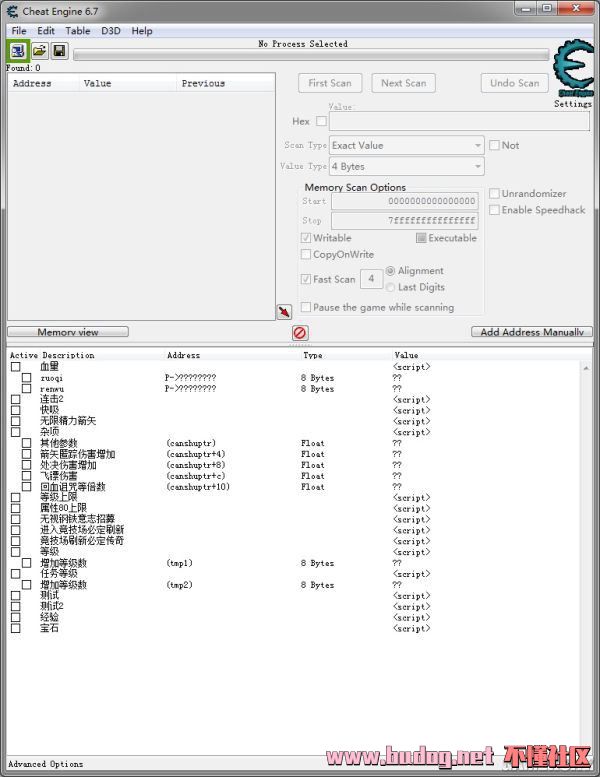600x777 pixels.
Task: Click the Open Process computer icon
Action: (18, 50)
